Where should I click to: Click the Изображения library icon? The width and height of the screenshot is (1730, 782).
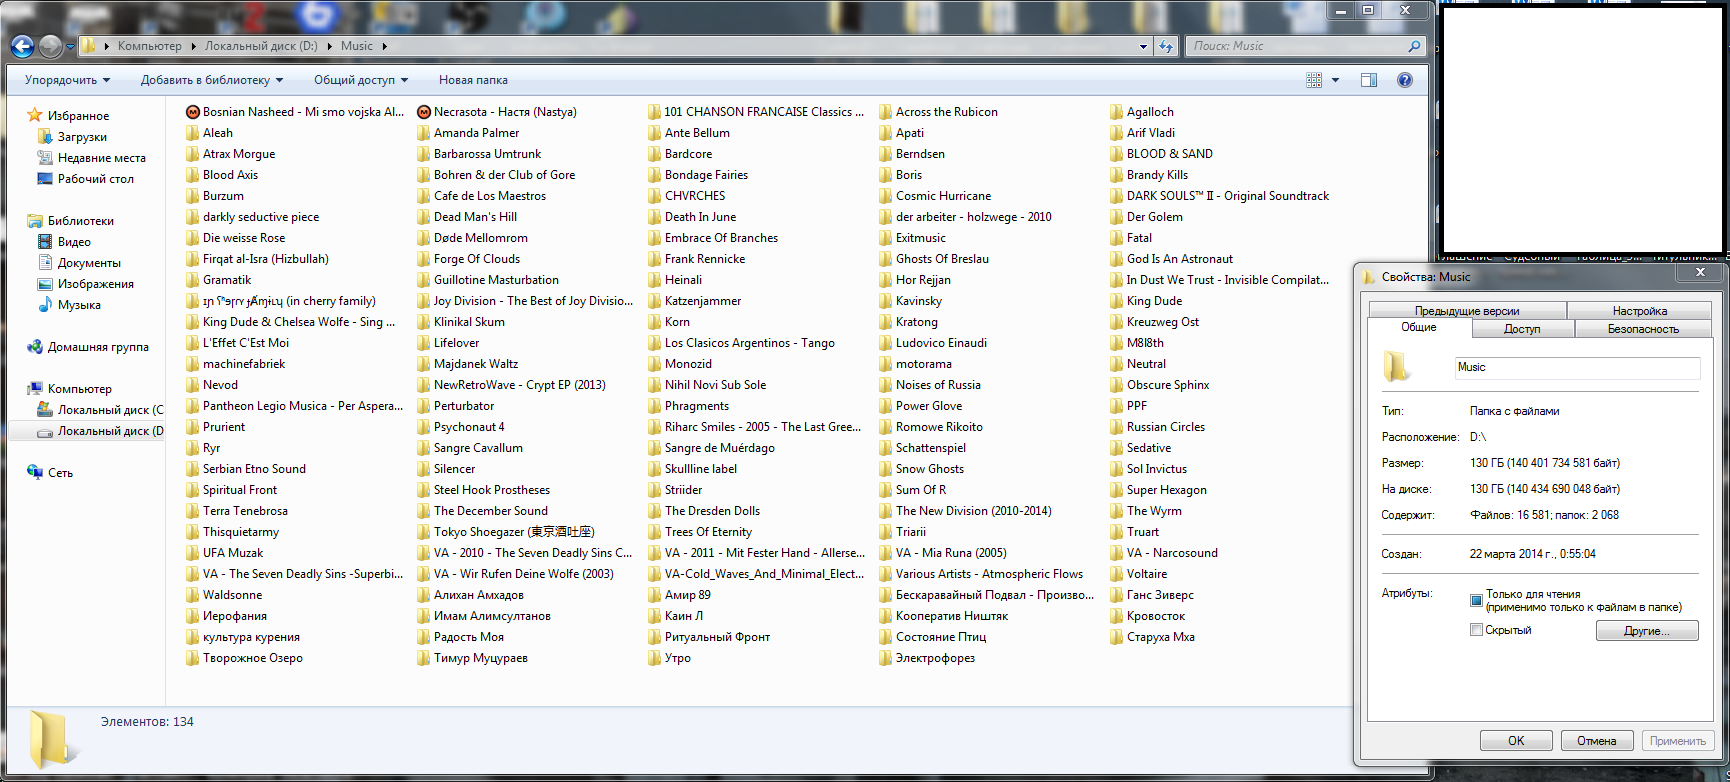44,283
